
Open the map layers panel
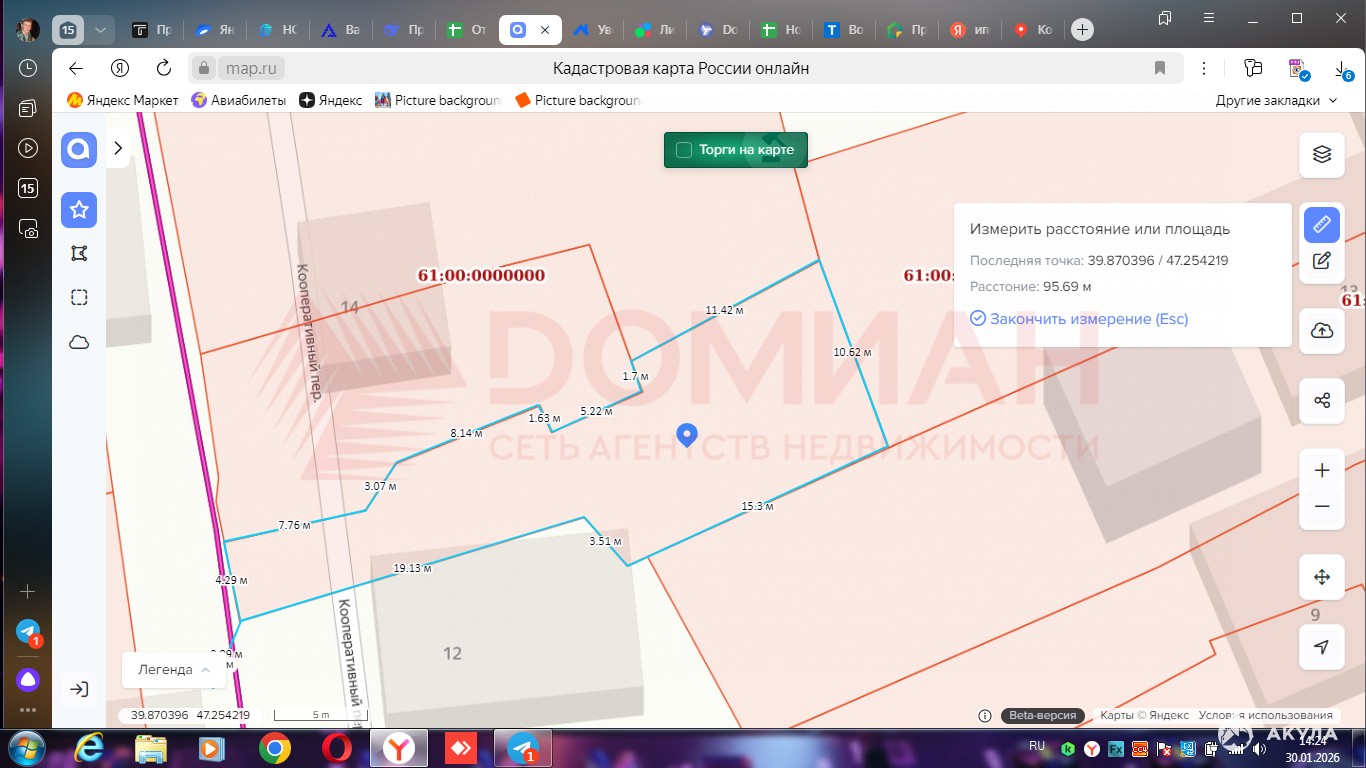[x=1322, y=154]
